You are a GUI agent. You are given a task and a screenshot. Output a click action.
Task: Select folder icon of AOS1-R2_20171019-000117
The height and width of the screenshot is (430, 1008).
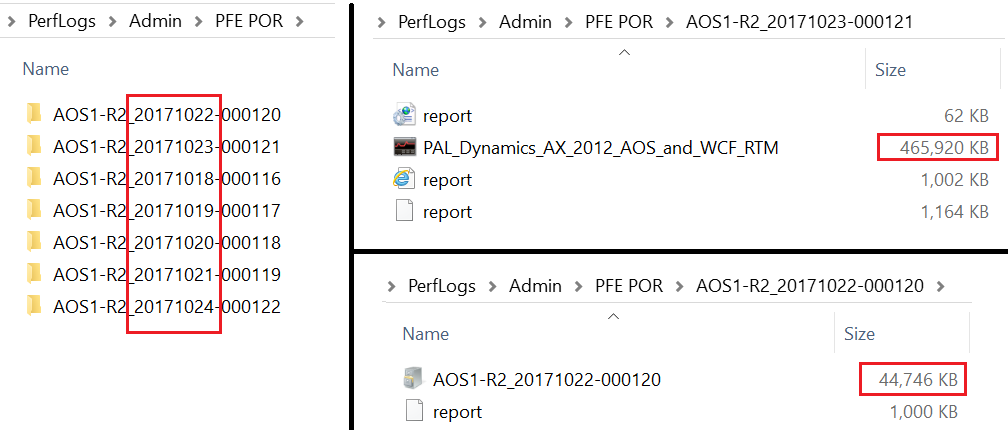pos(34,210)
